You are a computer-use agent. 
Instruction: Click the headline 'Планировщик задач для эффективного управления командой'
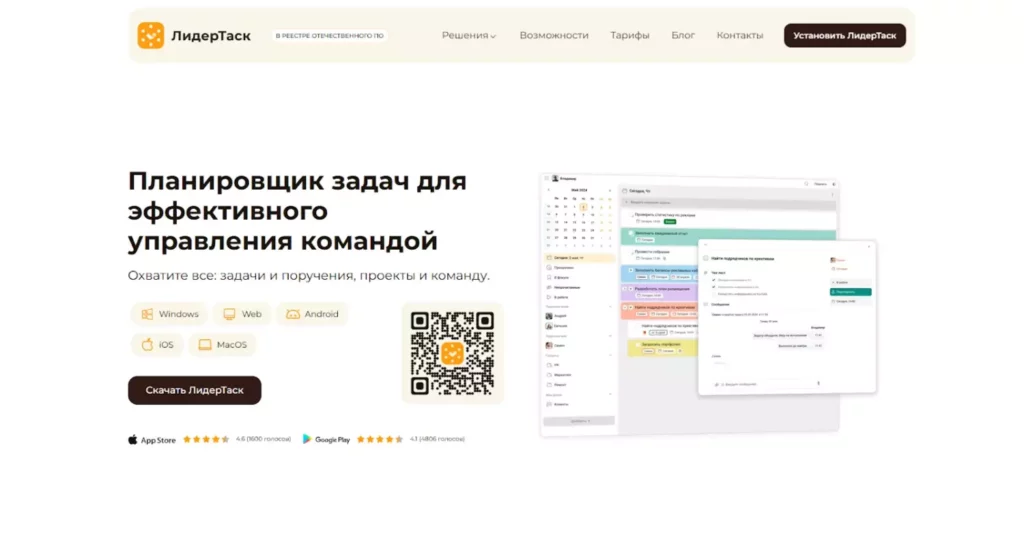[x=297, y=211]
